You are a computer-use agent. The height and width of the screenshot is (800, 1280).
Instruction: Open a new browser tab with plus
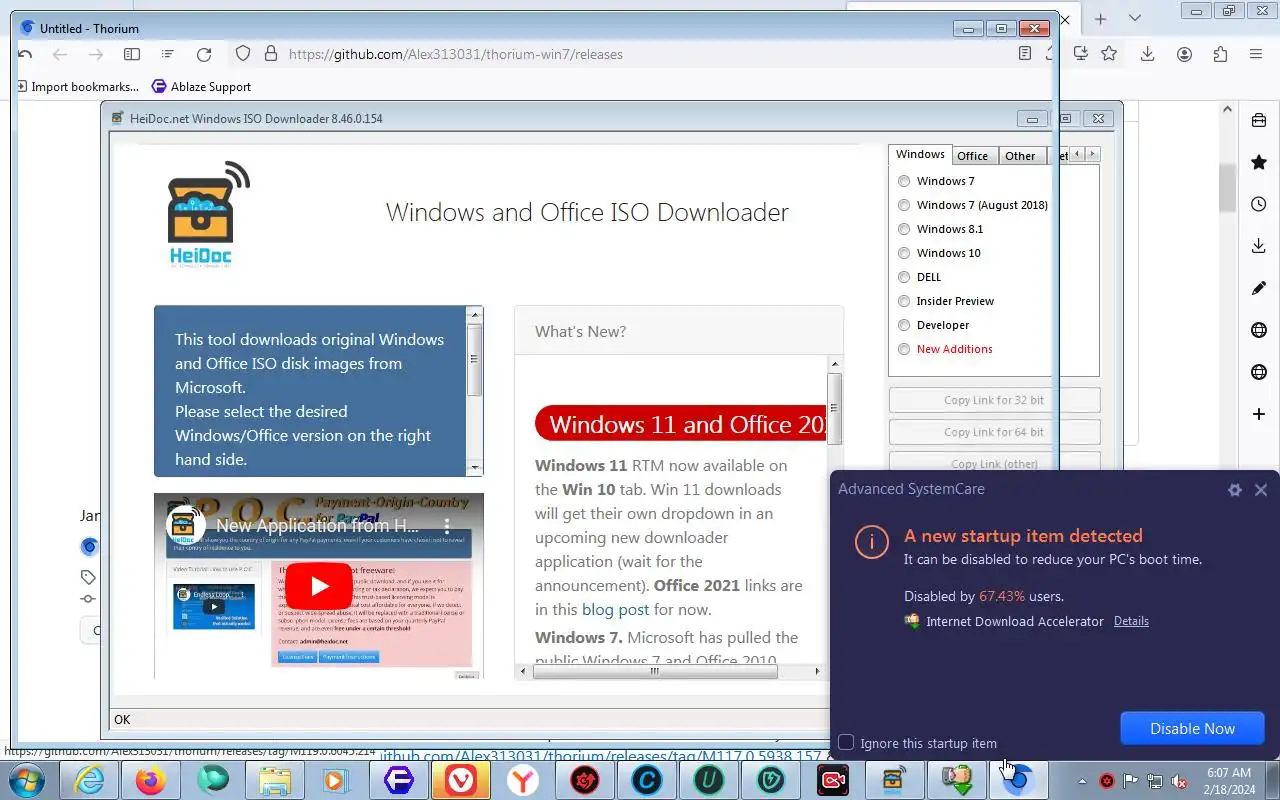click(1100, 18)
